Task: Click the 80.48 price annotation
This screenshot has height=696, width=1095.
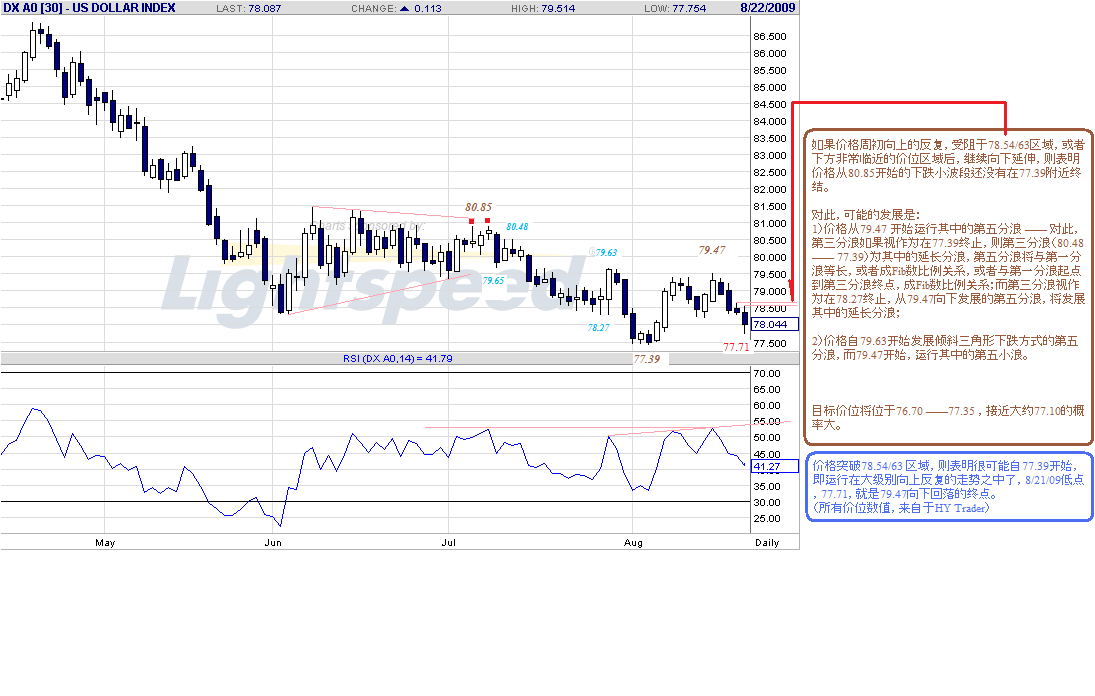Action: pos(517,227)
